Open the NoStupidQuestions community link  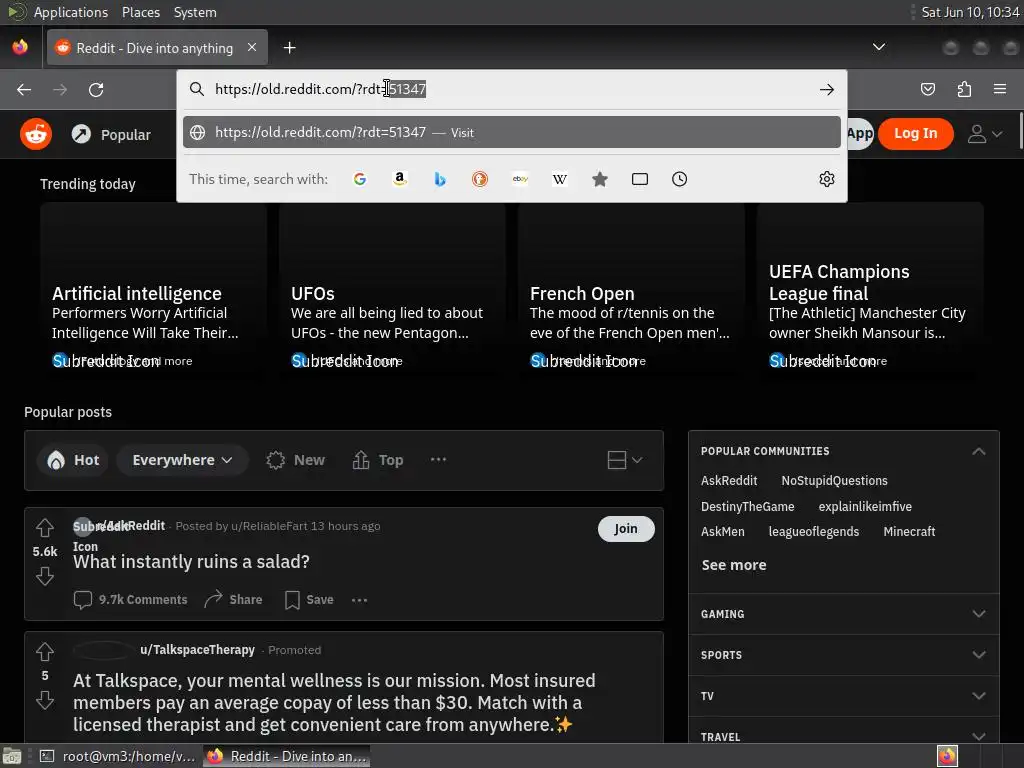tap(835, 481)
